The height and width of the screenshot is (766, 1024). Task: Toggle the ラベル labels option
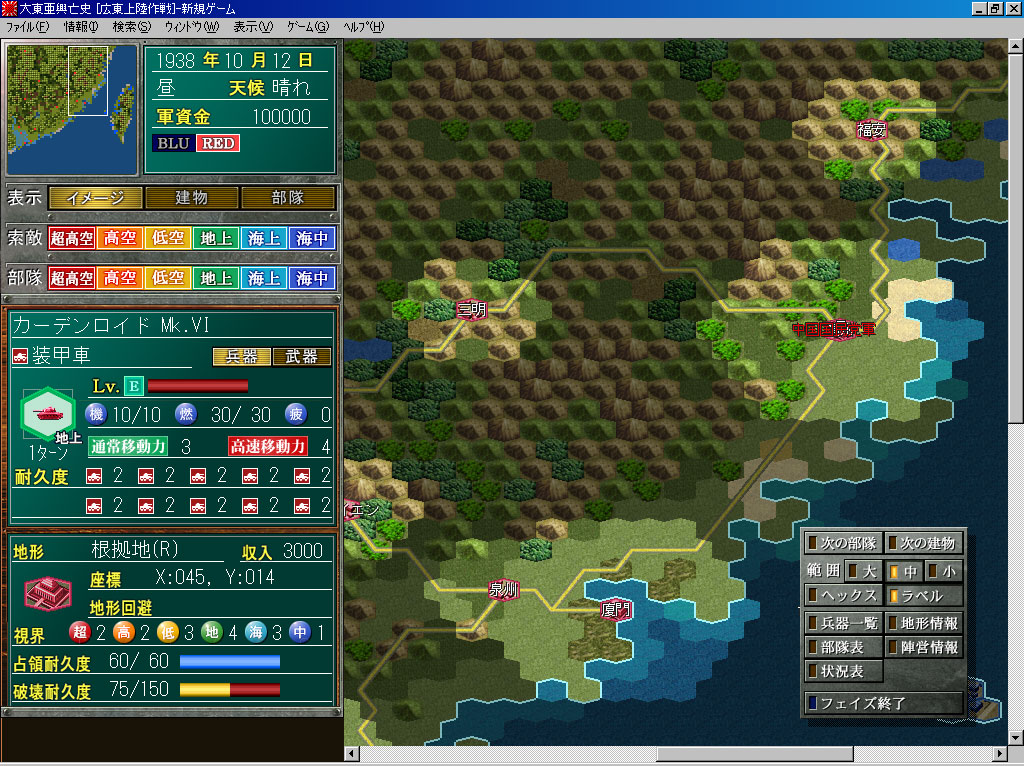pyautogui.click(x=924, y=596)
